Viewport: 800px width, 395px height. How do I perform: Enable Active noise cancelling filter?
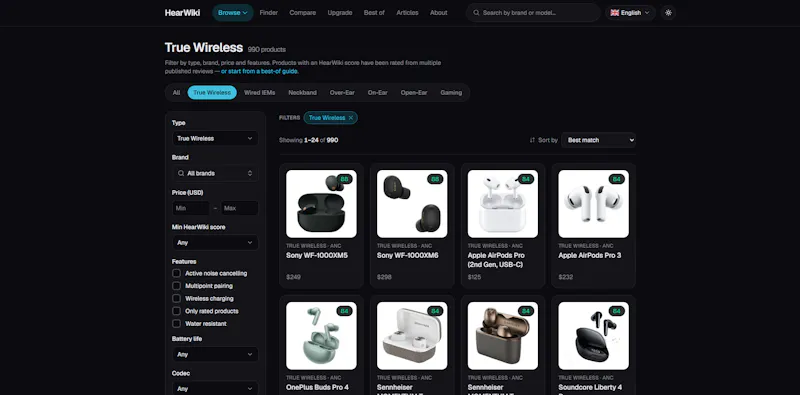click(x=177, y=274)
